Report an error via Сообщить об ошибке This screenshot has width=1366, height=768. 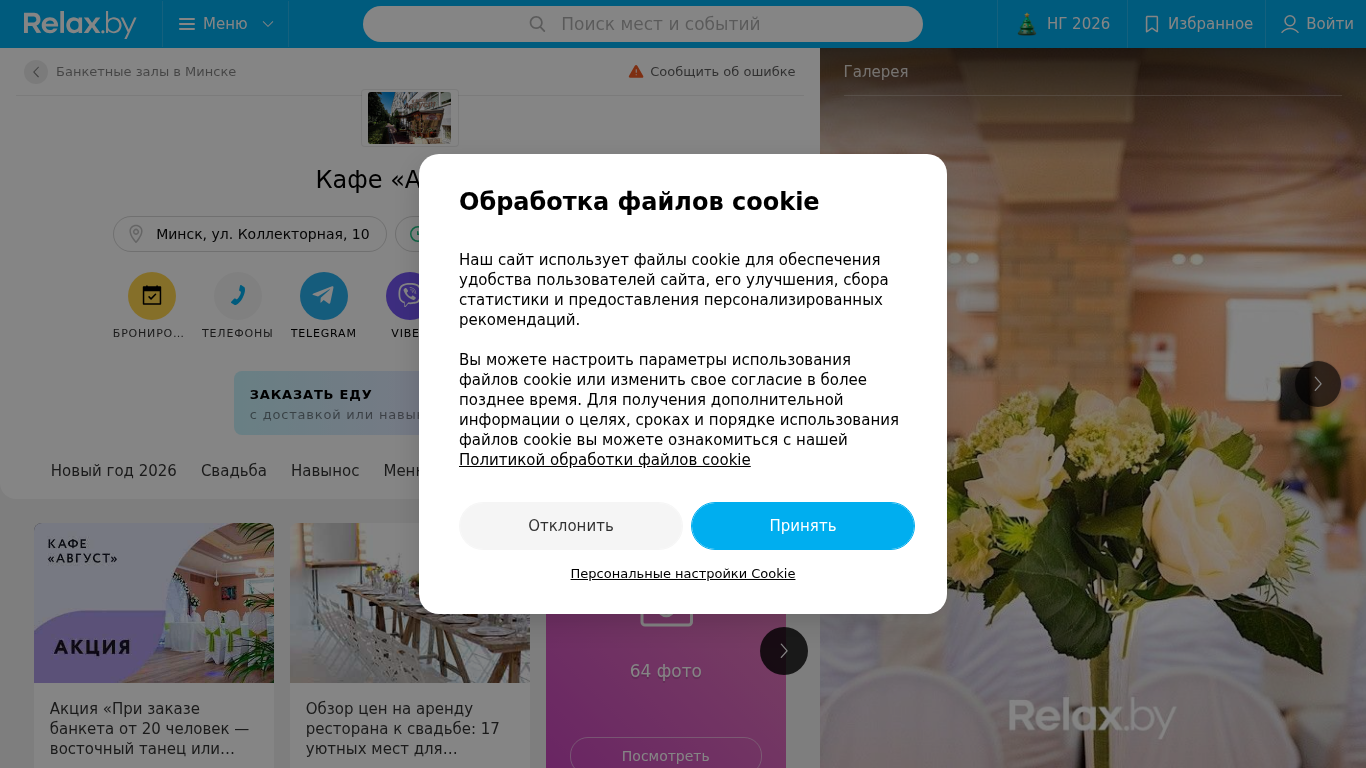(x=712, y=72)
